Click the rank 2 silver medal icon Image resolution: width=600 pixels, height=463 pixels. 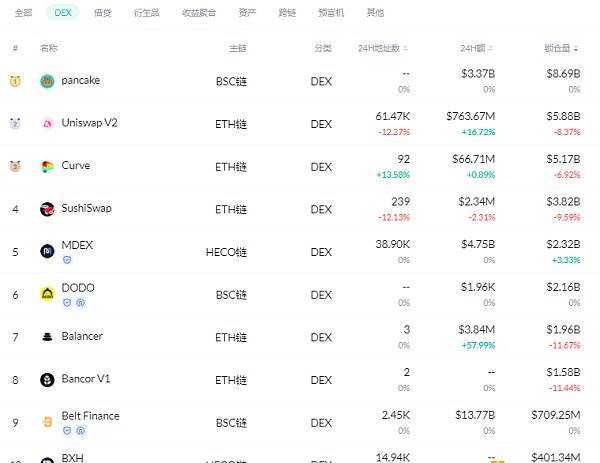(x=15, y=124)
